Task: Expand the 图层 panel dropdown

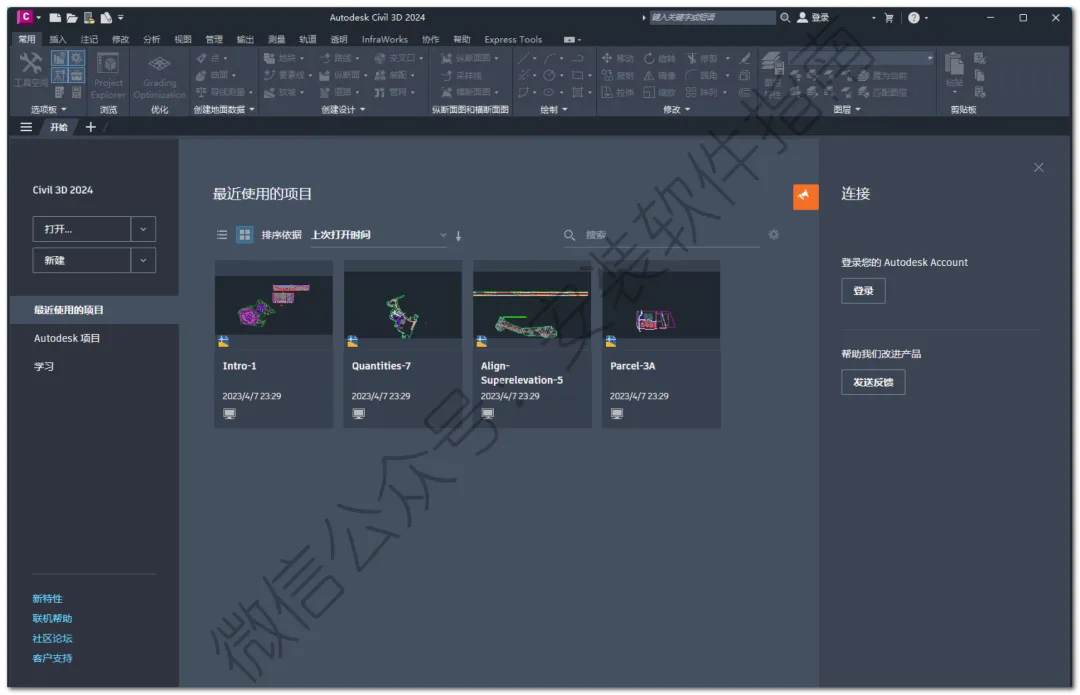Action: [x=847, y=110]
